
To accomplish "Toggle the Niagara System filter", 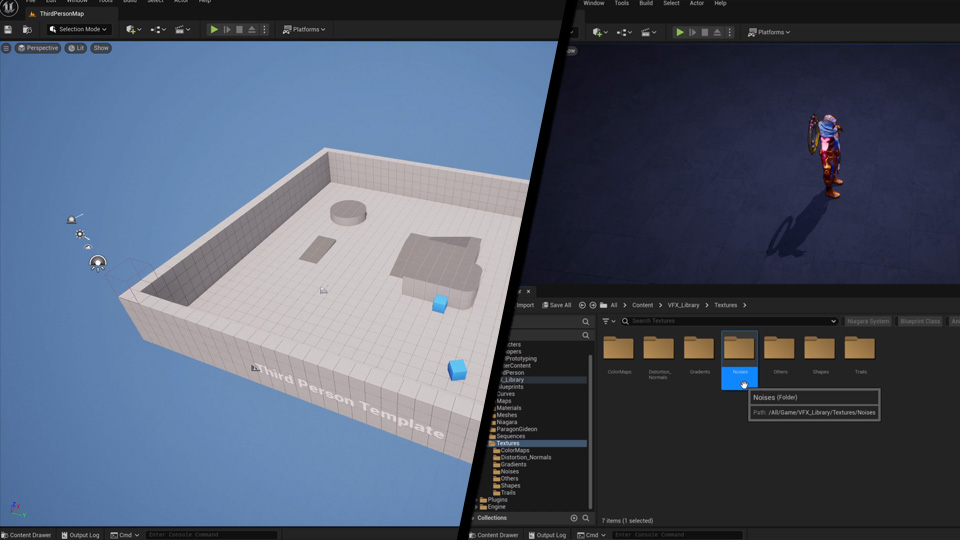I will click(x=868, y=321).
